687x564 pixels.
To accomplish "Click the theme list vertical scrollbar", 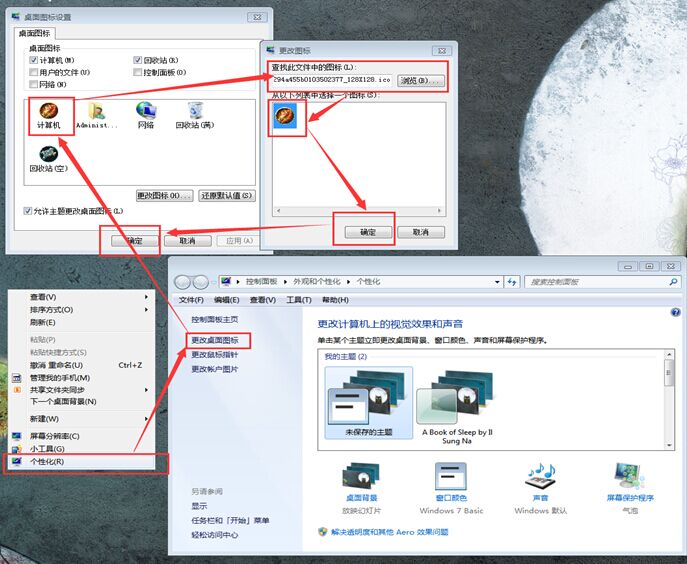I will point(669,399).
